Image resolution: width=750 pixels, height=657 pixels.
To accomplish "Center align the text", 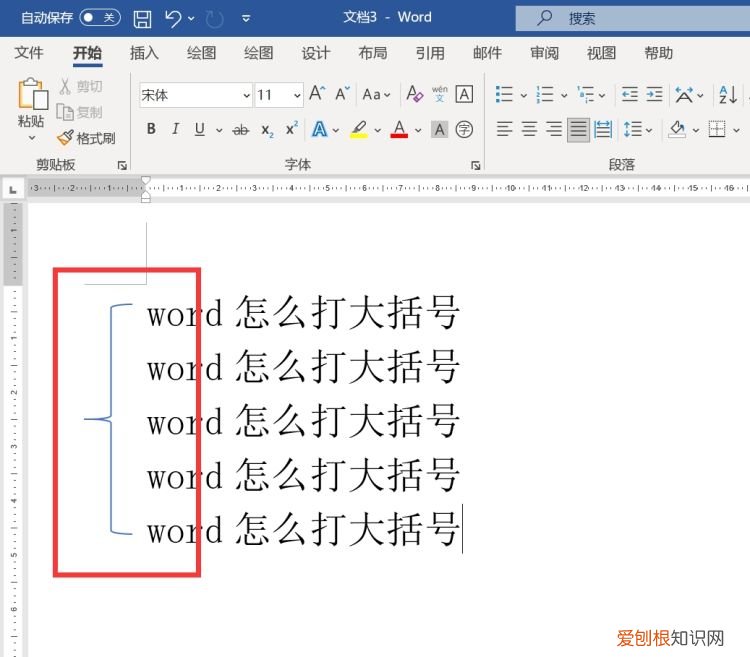I will pos(529,129).
